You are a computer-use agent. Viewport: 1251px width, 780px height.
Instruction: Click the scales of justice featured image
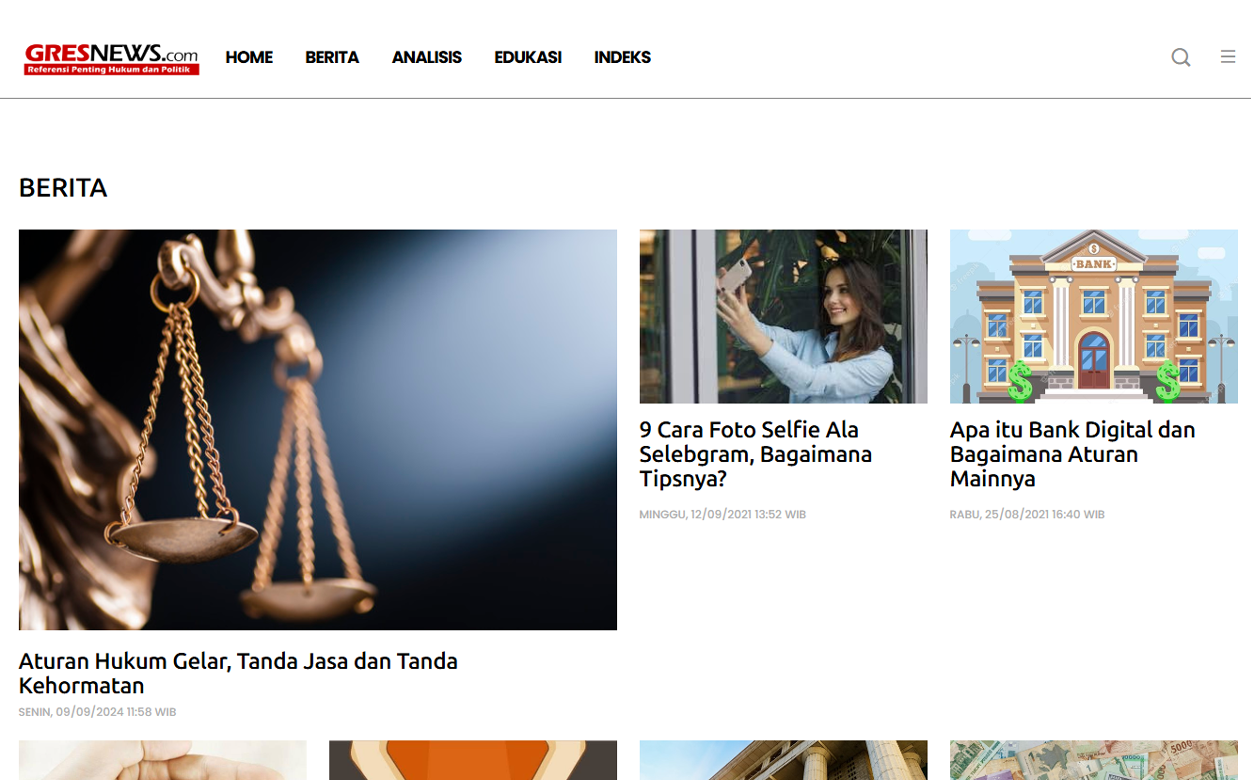tap(317, 429)
